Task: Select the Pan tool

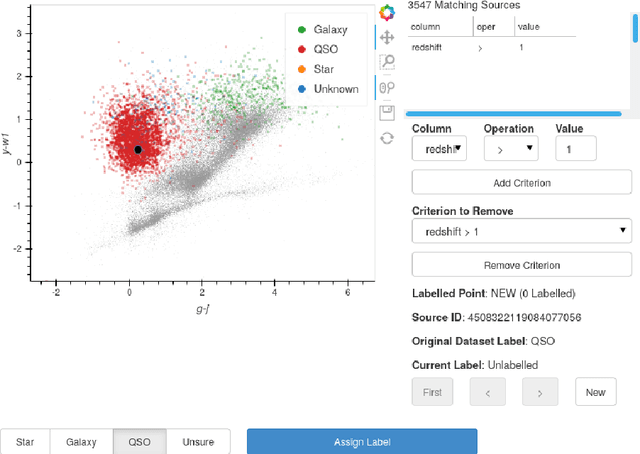Action: click(388, 38)
